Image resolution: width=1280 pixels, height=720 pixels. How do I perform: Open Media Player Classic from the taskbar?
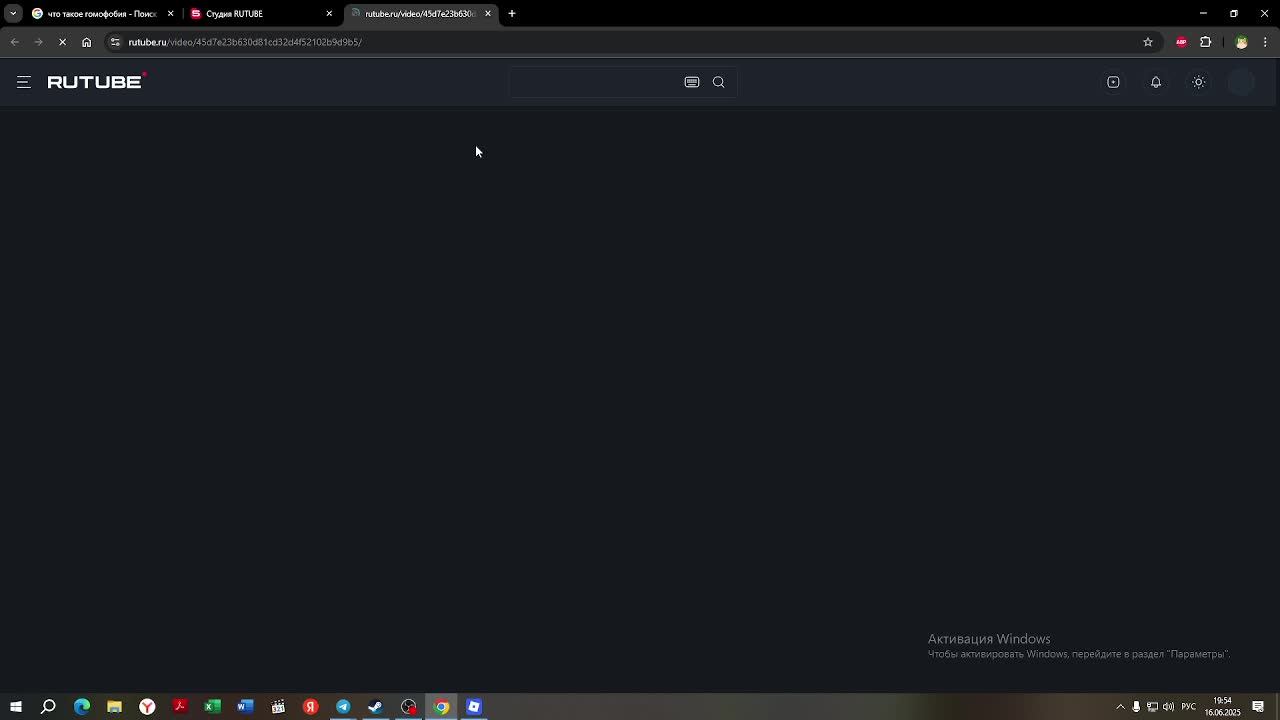click(278, 707)
